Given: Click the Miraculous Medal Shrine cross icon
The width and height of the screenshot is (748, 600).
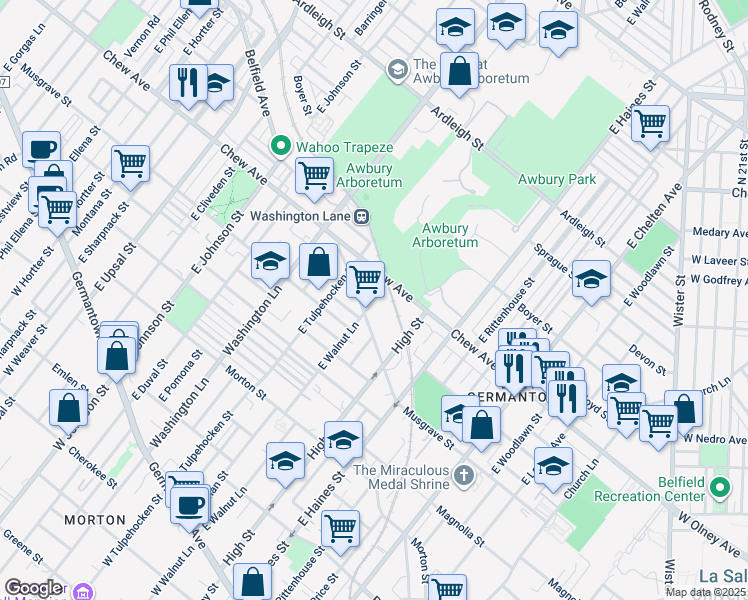Looking at the screenshot, I should point(464,475).
